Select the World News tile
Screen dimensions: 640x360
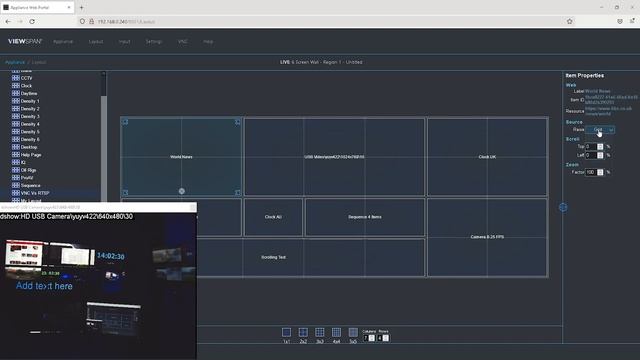[181, 157]
